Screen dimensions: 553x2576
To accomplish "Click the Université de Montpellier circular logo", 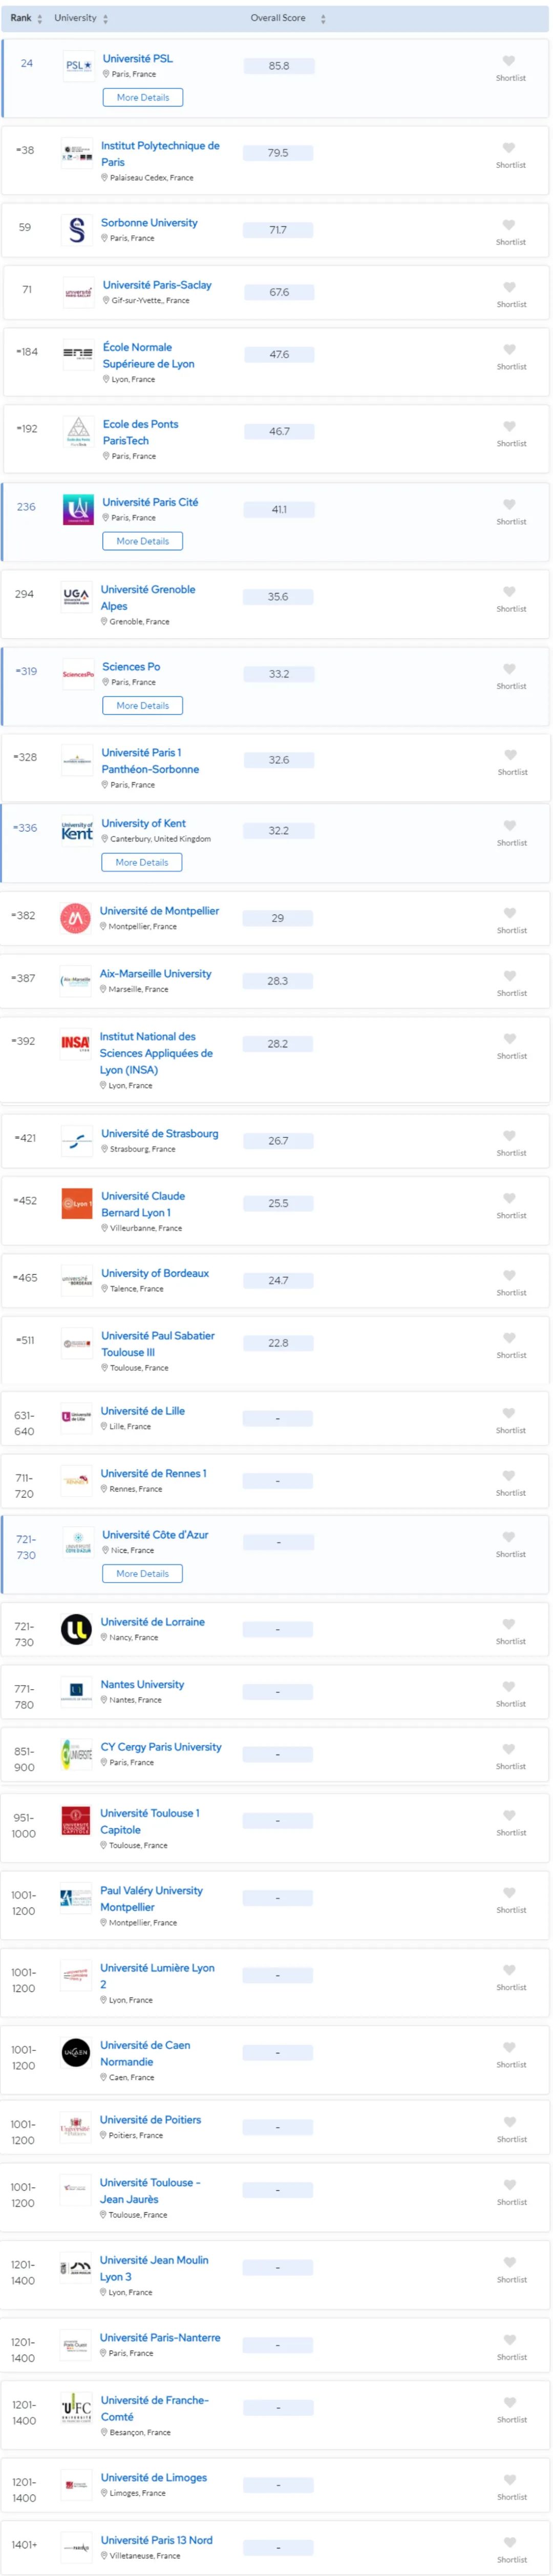I will pos(77,918).
